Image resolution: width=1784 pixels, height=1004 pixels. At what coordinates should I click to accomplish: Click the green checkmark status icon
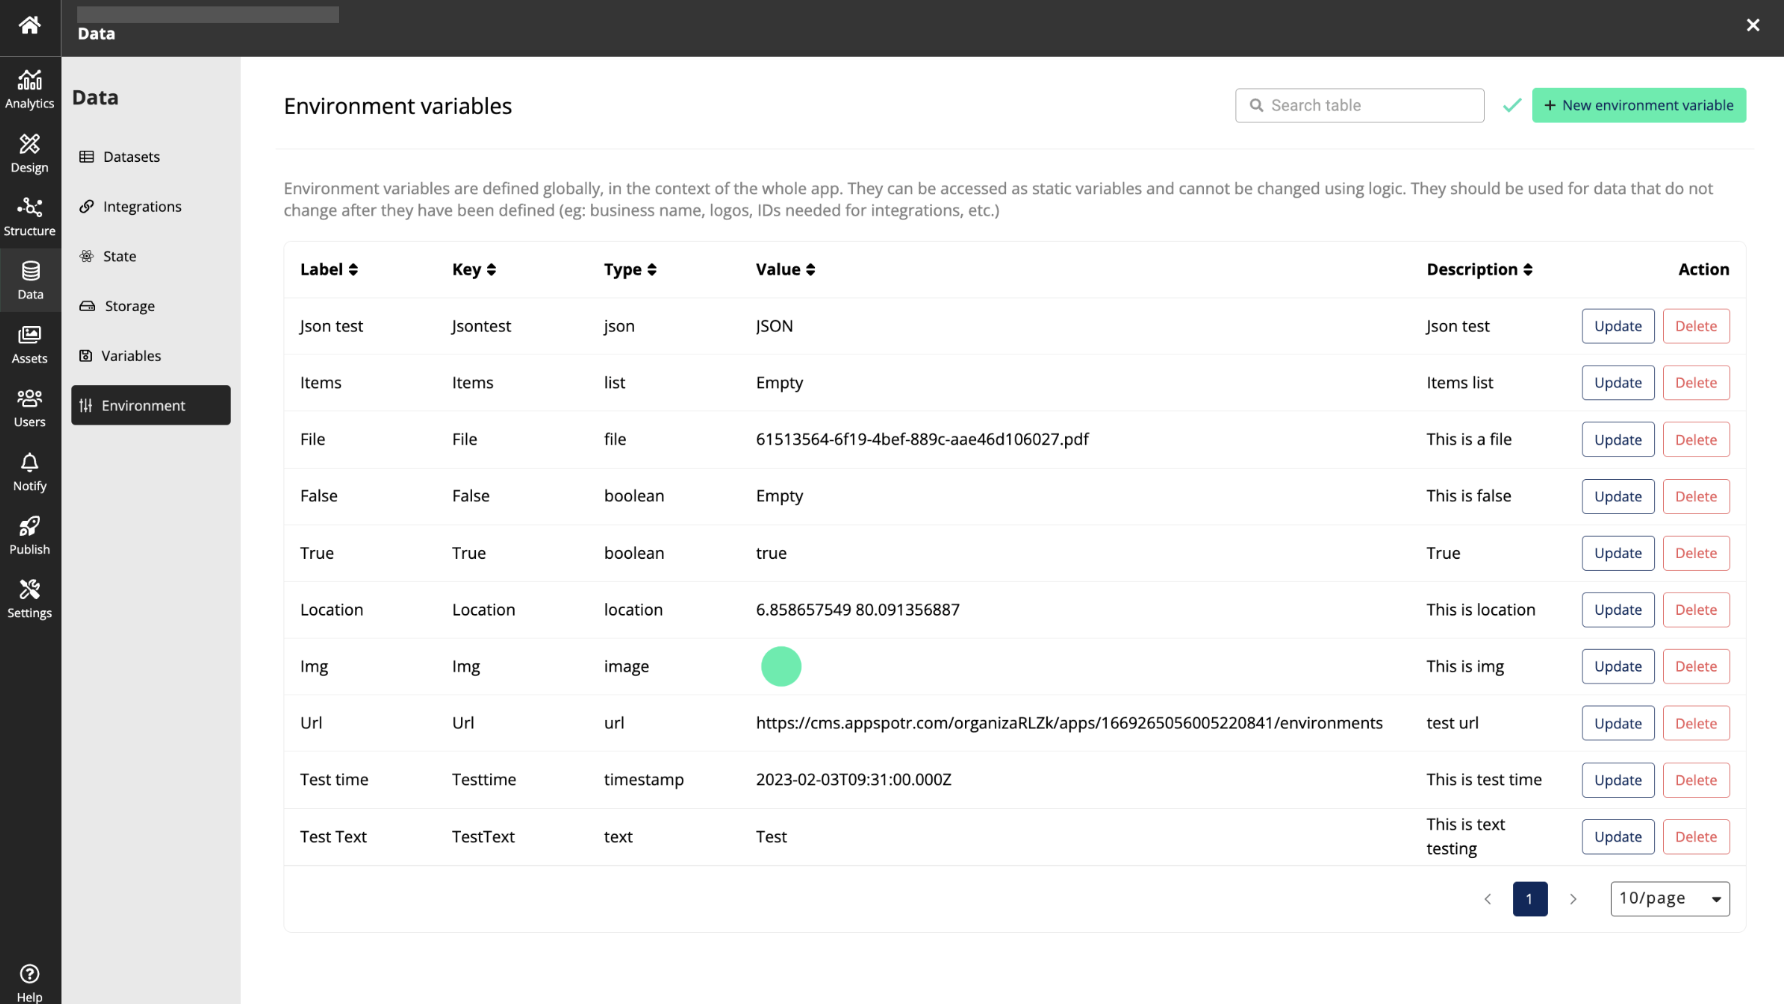tap(1511, 105)
